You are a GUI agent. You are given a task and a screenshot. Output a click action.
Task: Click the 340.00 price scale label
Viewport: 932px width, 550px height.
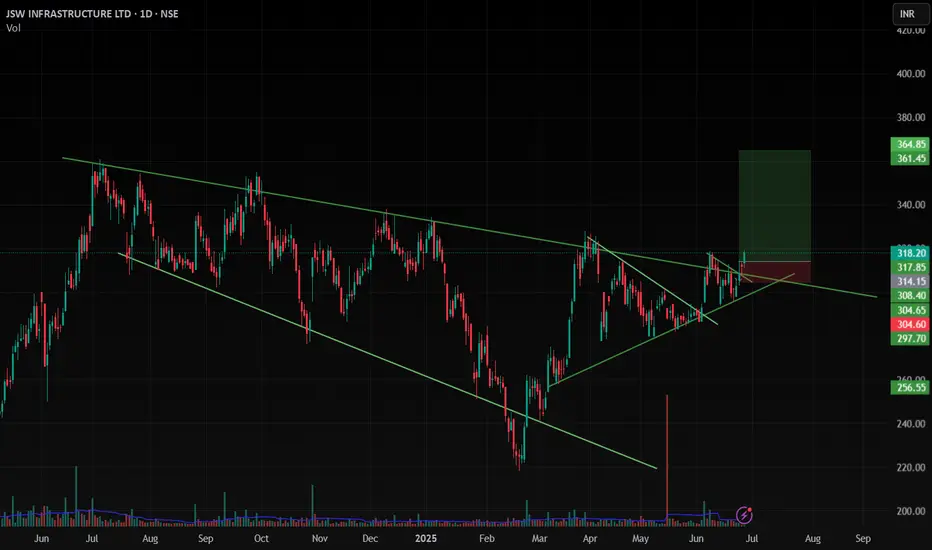(911, 205)
